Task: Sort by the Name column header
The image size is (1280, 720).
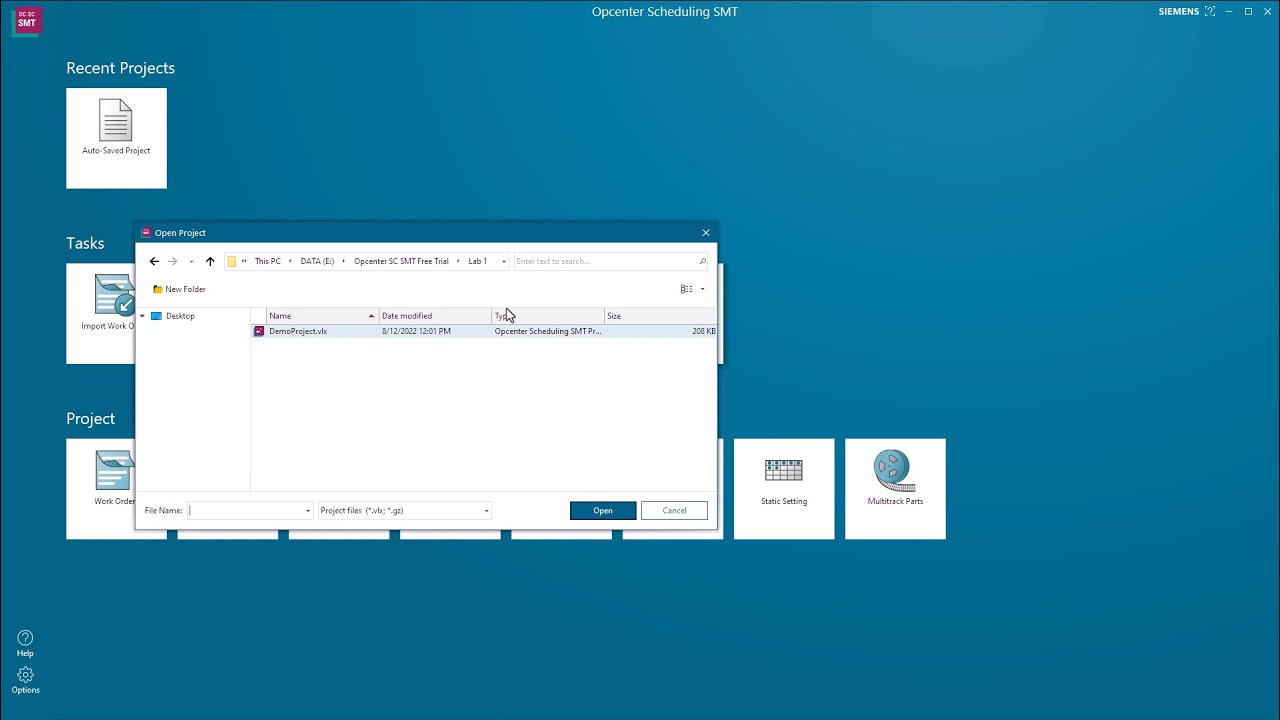Action: pos(323,316)
